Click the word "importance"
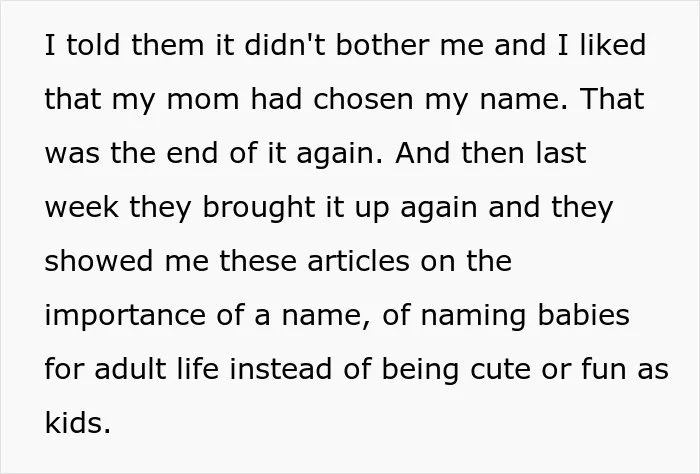This screenshot has width=700, height=474. [x=125, y=317]
